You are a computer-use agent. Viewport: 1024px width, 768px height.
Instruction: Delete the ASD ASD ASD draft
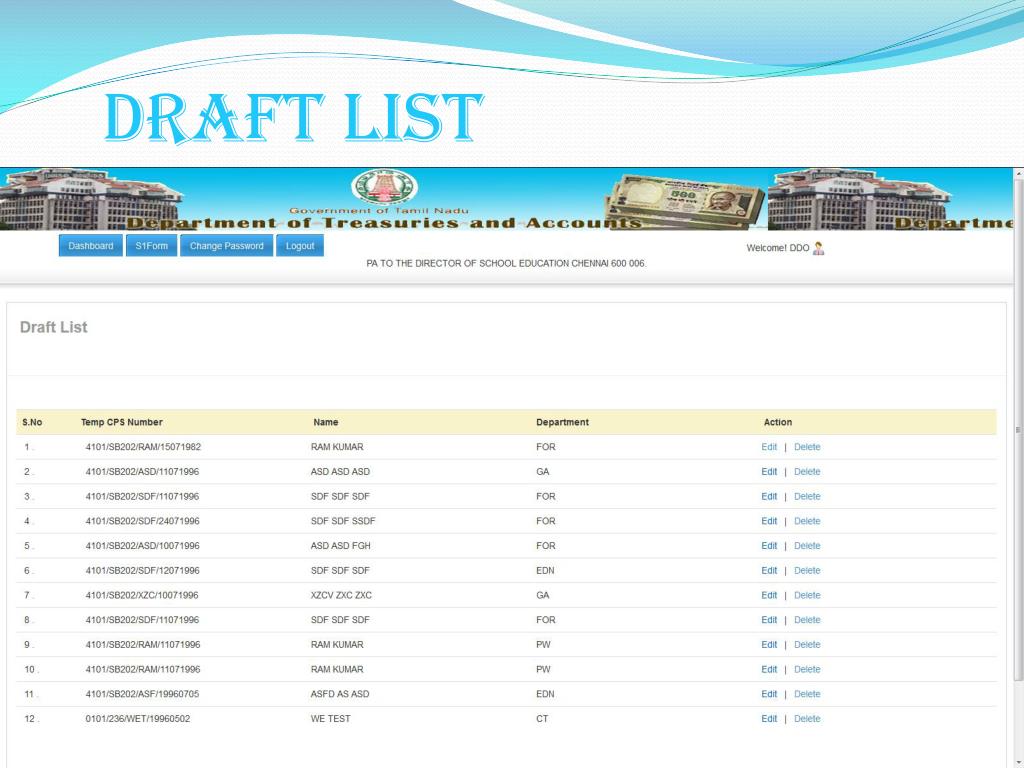point(807,472)
